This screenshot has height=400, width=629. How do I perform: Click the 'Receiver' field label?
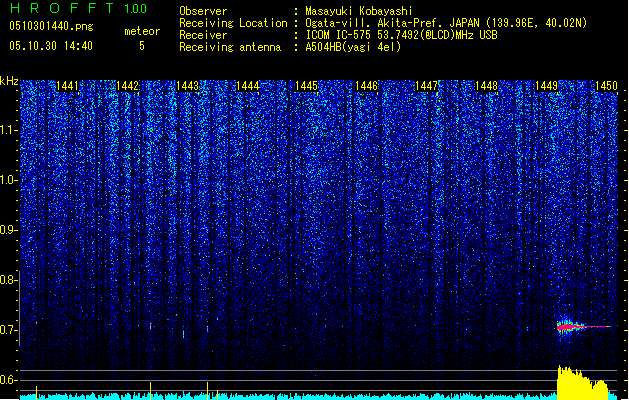tap(203, 35)
